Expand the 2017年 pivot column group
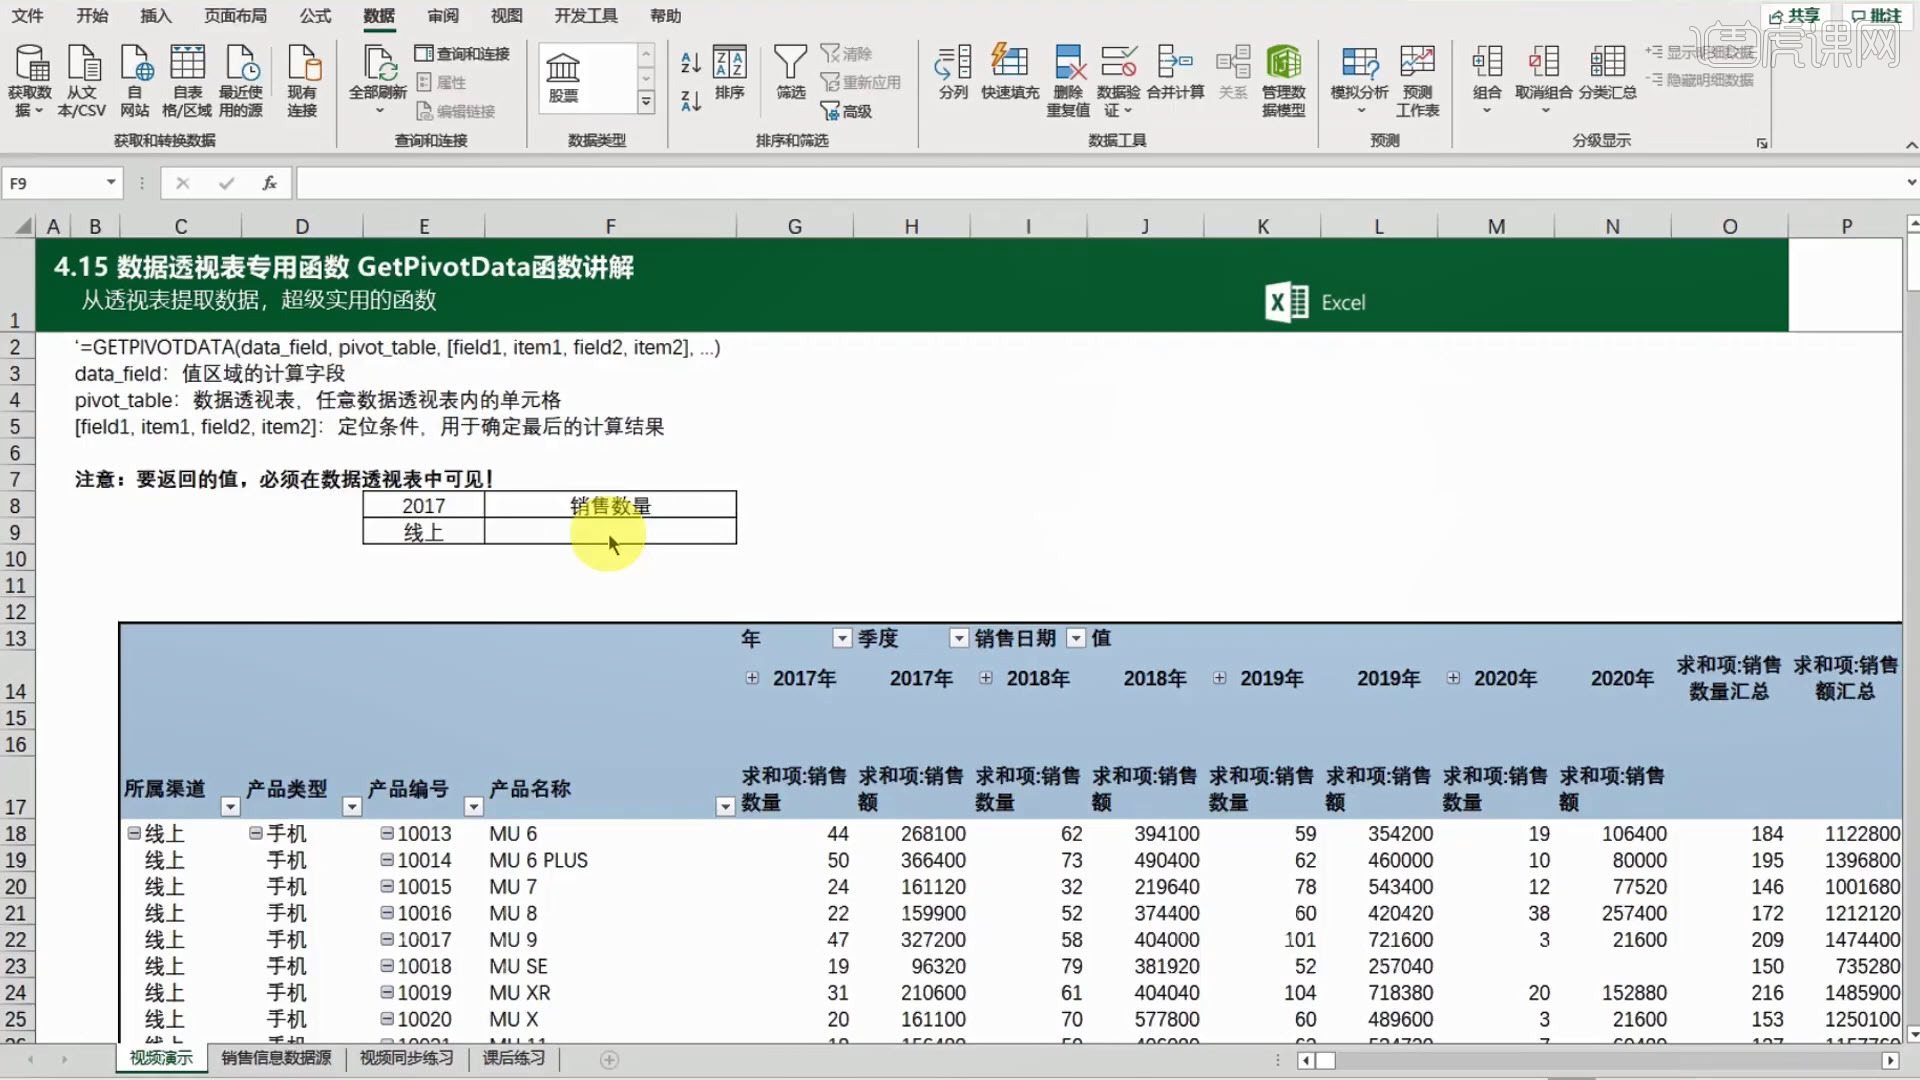The image size is (1920, 1080). click(x=752, y=678)
